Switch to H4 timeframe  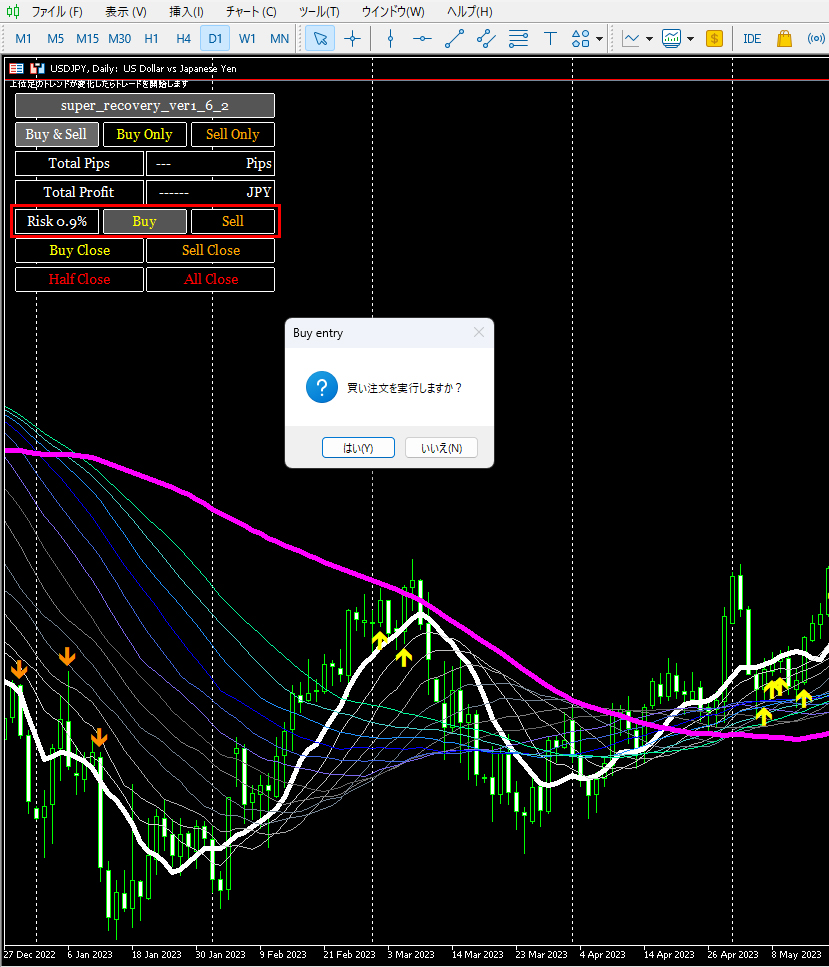pyautogui.click(x=183, y=39)
